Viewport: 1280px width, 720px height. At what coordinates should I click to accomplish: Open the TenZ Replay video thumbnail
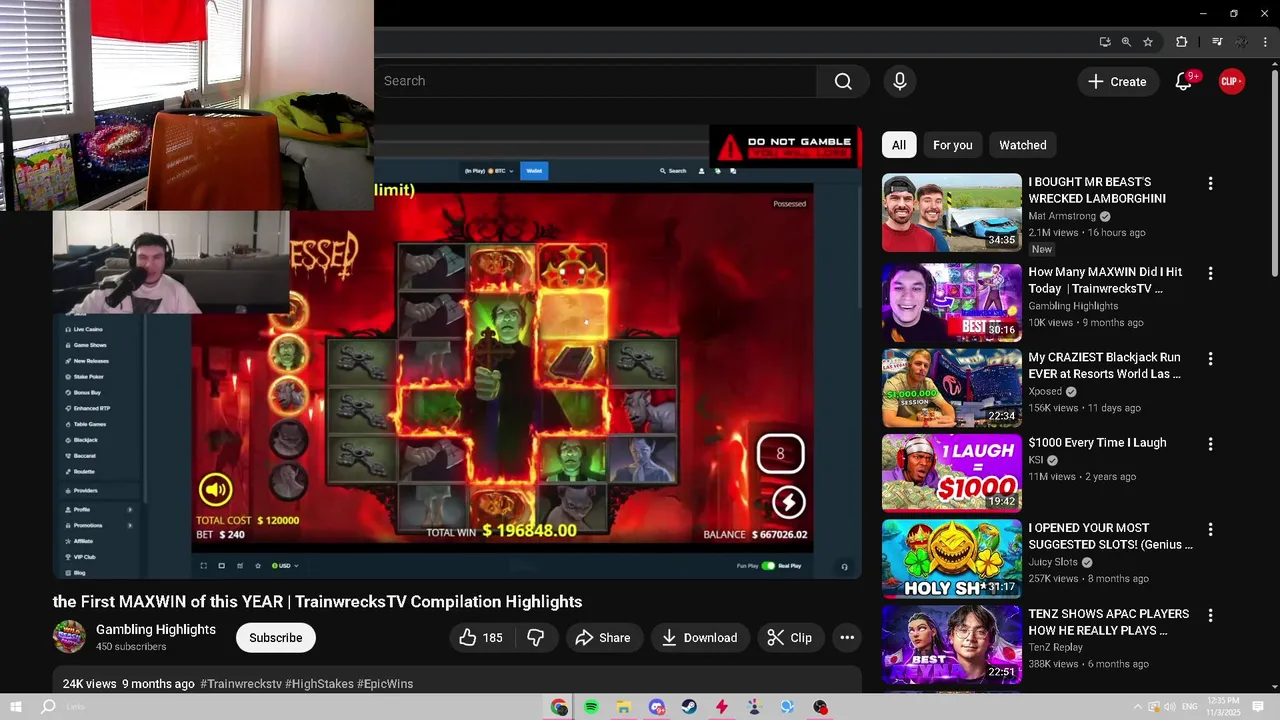(952, 644)
